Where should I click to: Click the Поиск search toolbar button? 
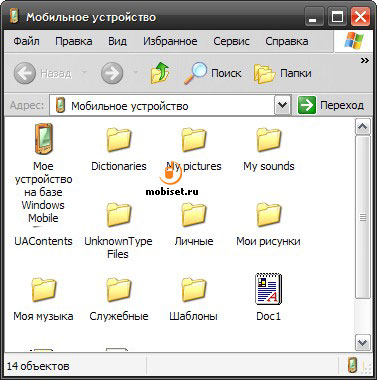pos(213,73)
